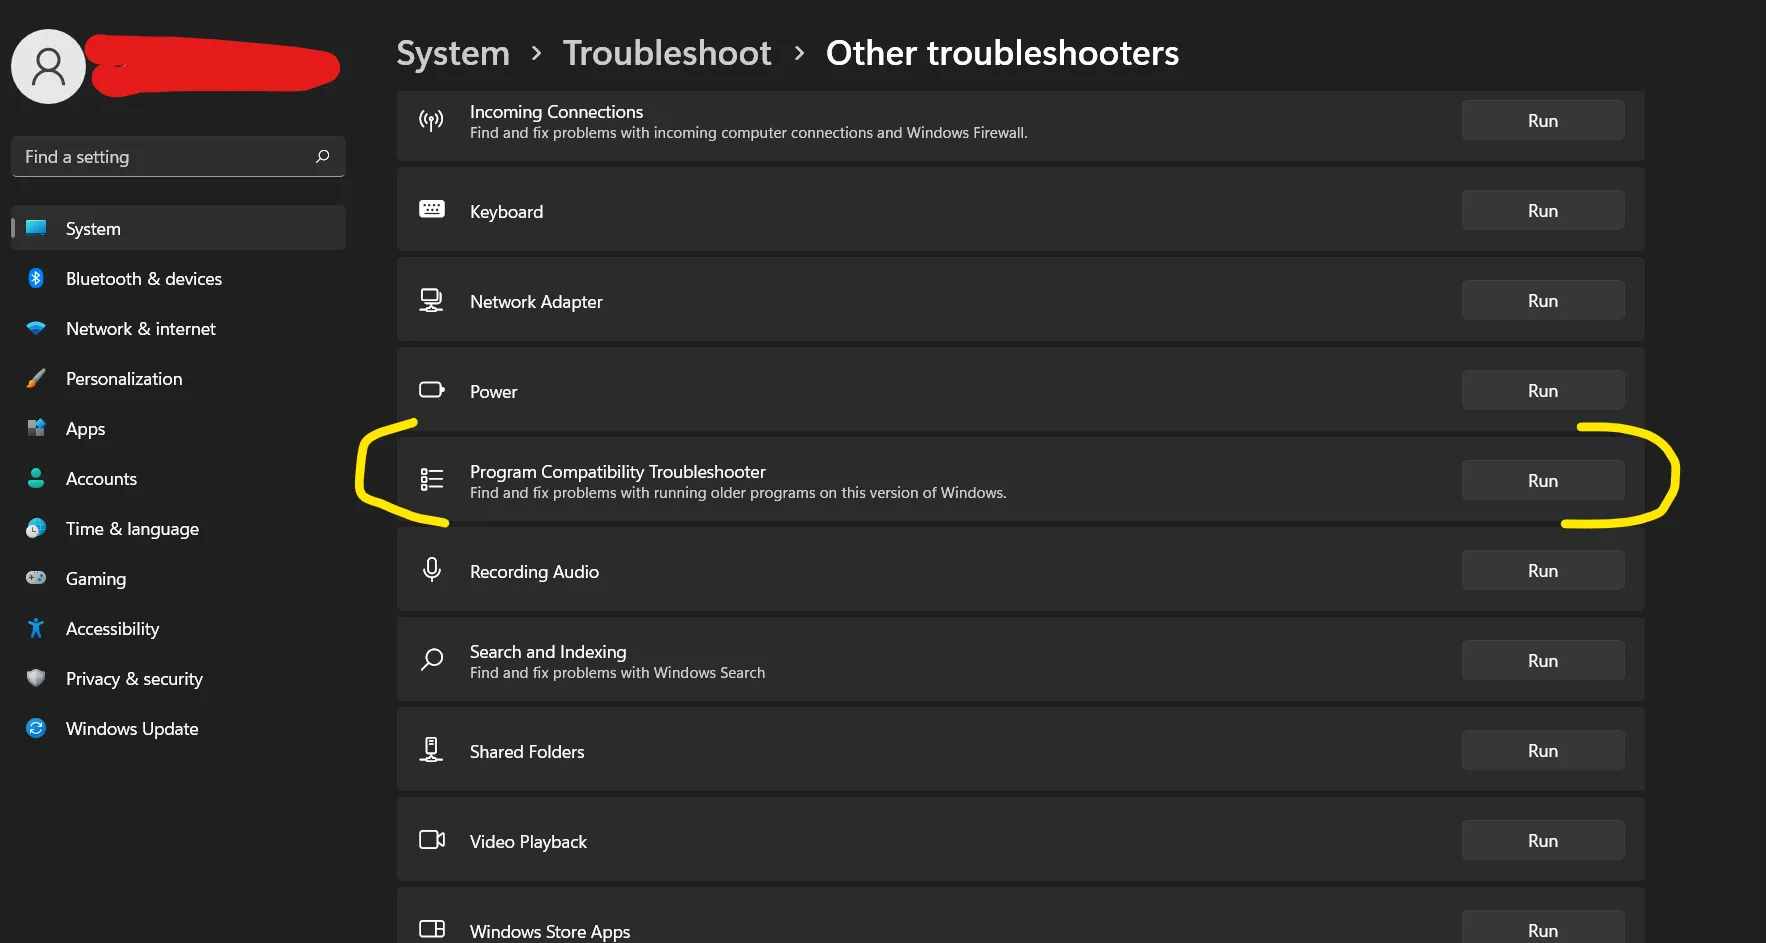
Task: Click the 'Recording Audio' row title text
Action: (x=534, y=572)
